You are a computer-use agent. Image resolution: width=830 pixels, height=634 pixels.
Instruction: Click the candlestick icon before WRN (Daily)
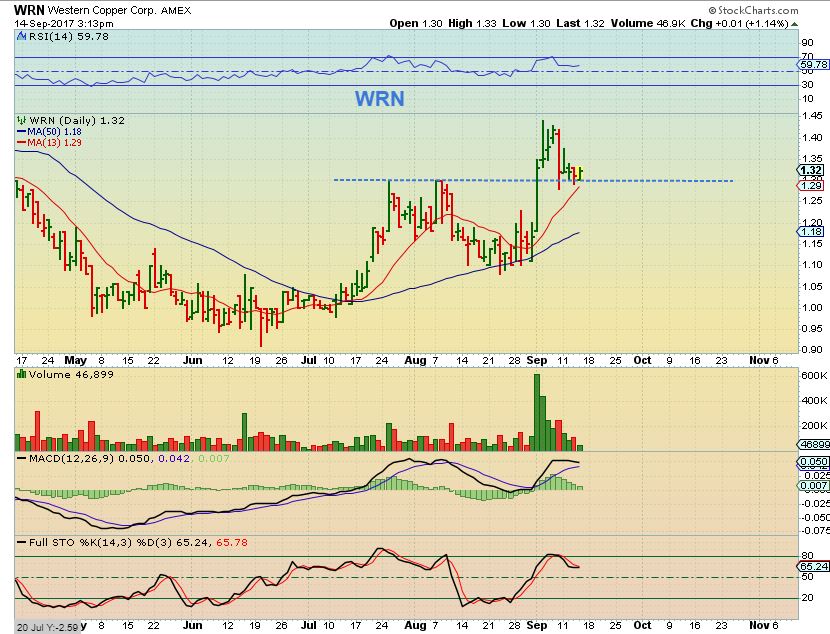[21, 120]
